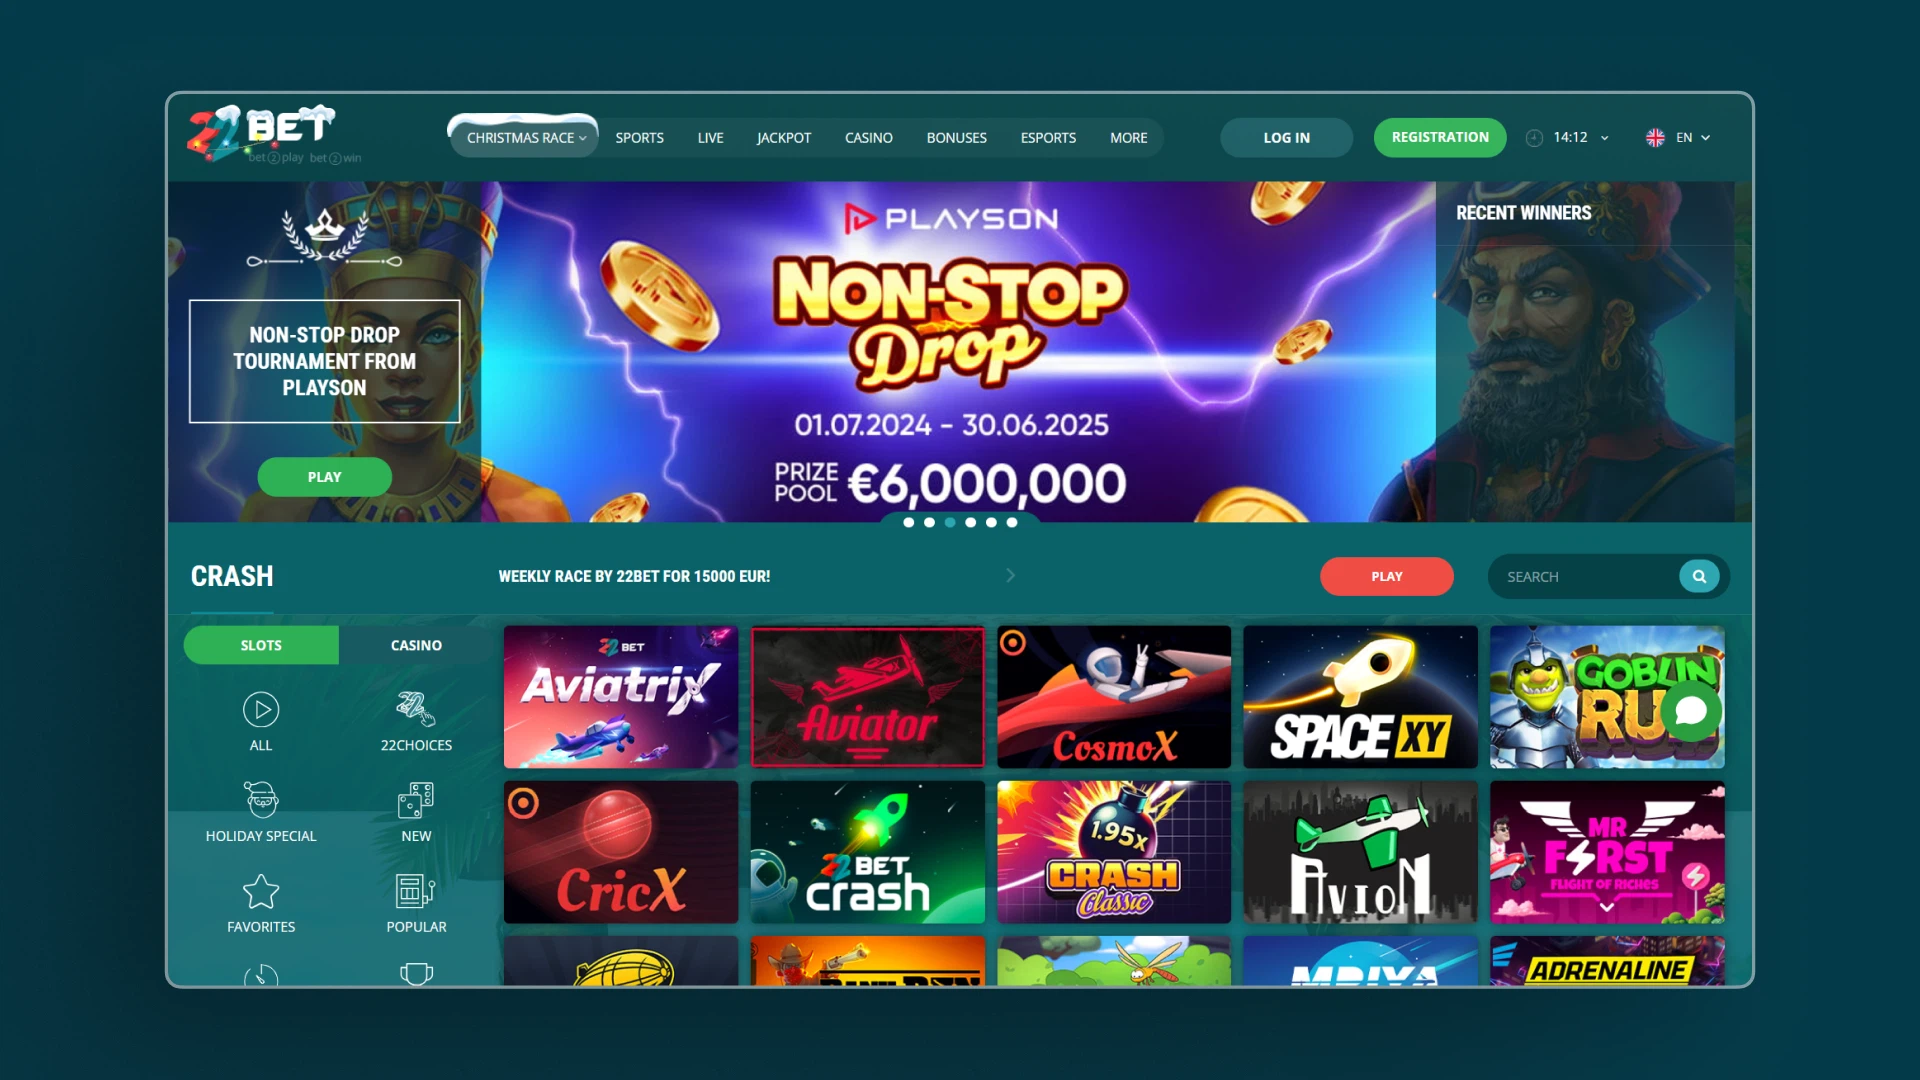Open the Favorites star icon
The image size is (1920, 1080).
point(261,891)
